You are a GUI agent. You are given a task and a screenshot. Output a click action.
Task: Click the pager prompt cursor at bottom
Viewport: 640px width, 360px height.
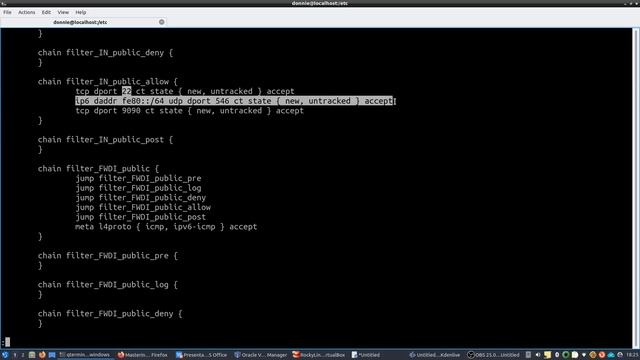(x=7, y=342)
